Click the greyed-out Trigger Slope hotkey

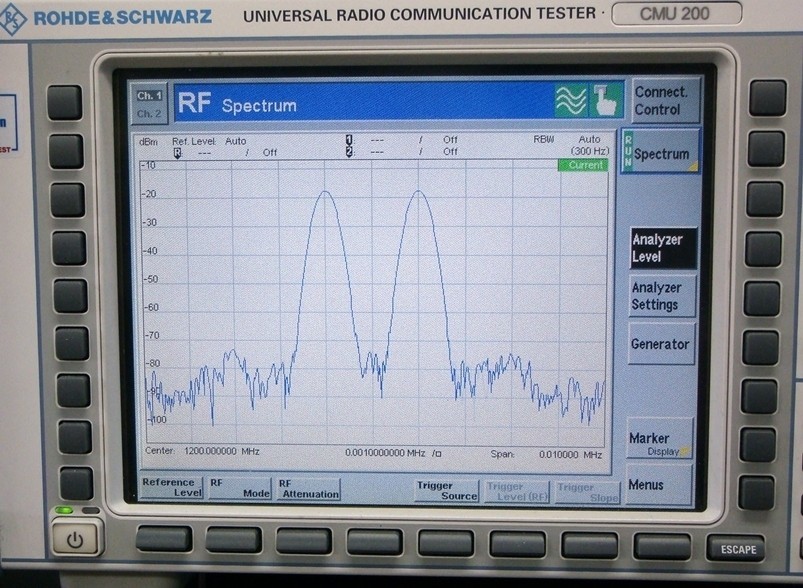587,492
